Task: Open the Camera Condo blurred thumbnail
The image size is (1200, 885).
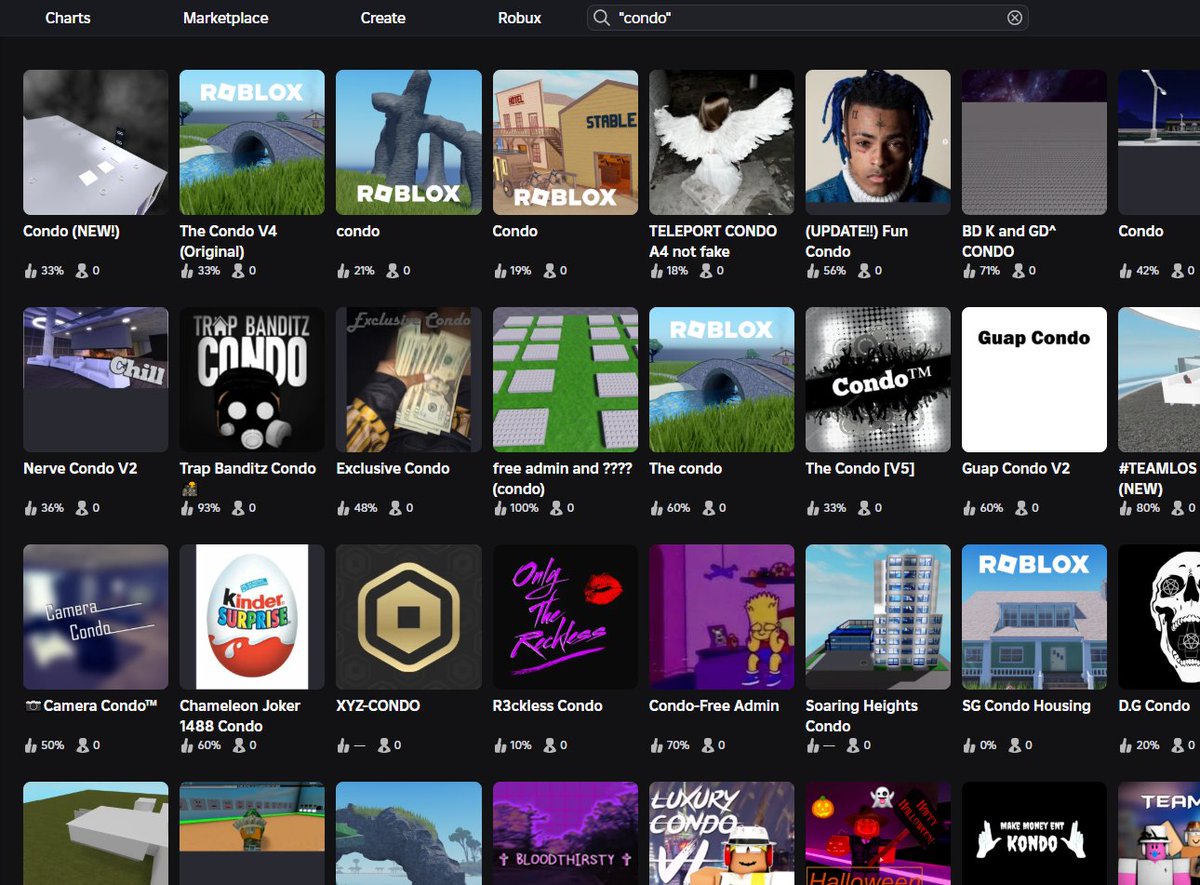Action: coord(96,617)
